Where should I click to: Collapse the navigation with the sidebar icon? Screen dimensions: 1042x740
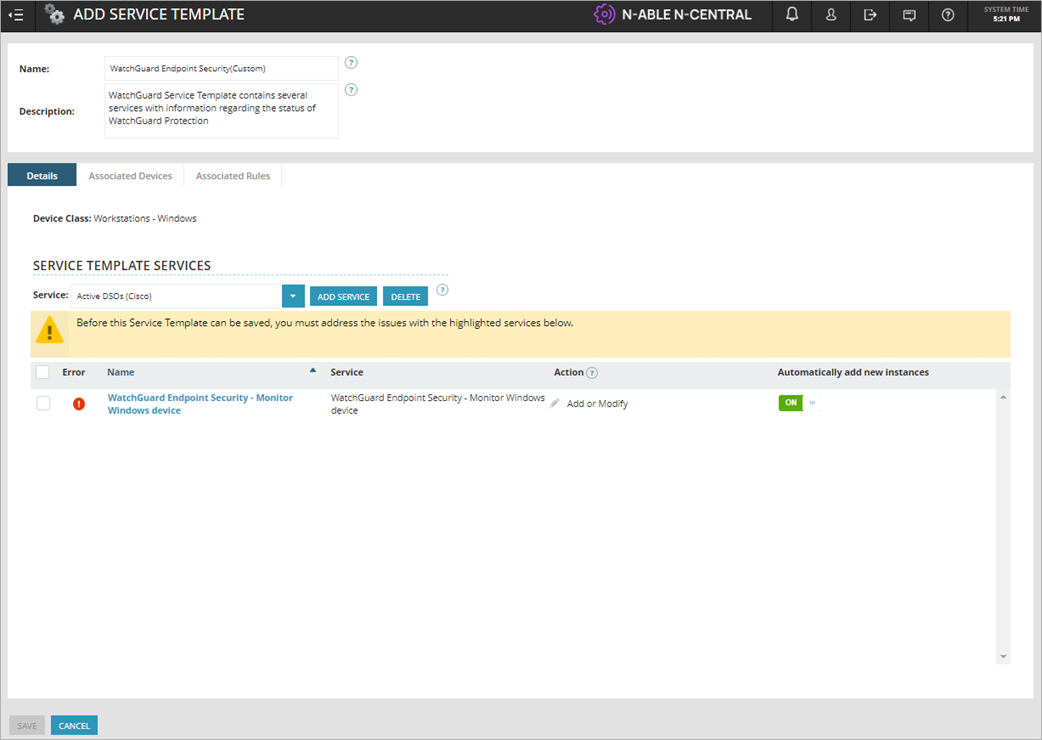[16, 15]
